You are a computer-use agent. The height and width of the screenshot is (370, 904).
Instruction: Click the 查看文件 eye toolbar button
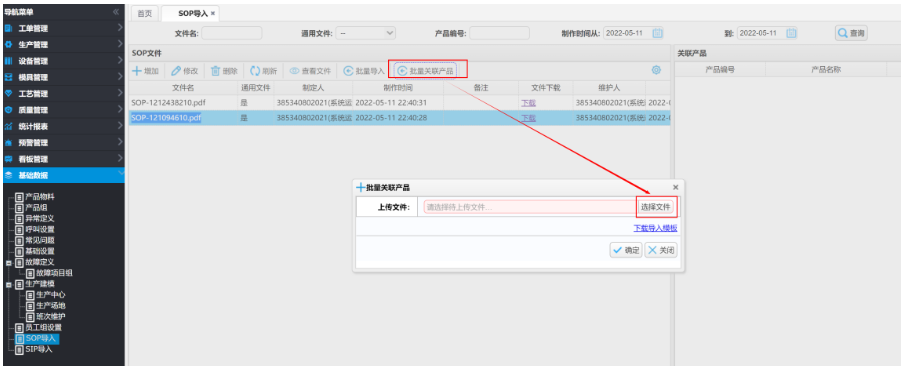310,71
